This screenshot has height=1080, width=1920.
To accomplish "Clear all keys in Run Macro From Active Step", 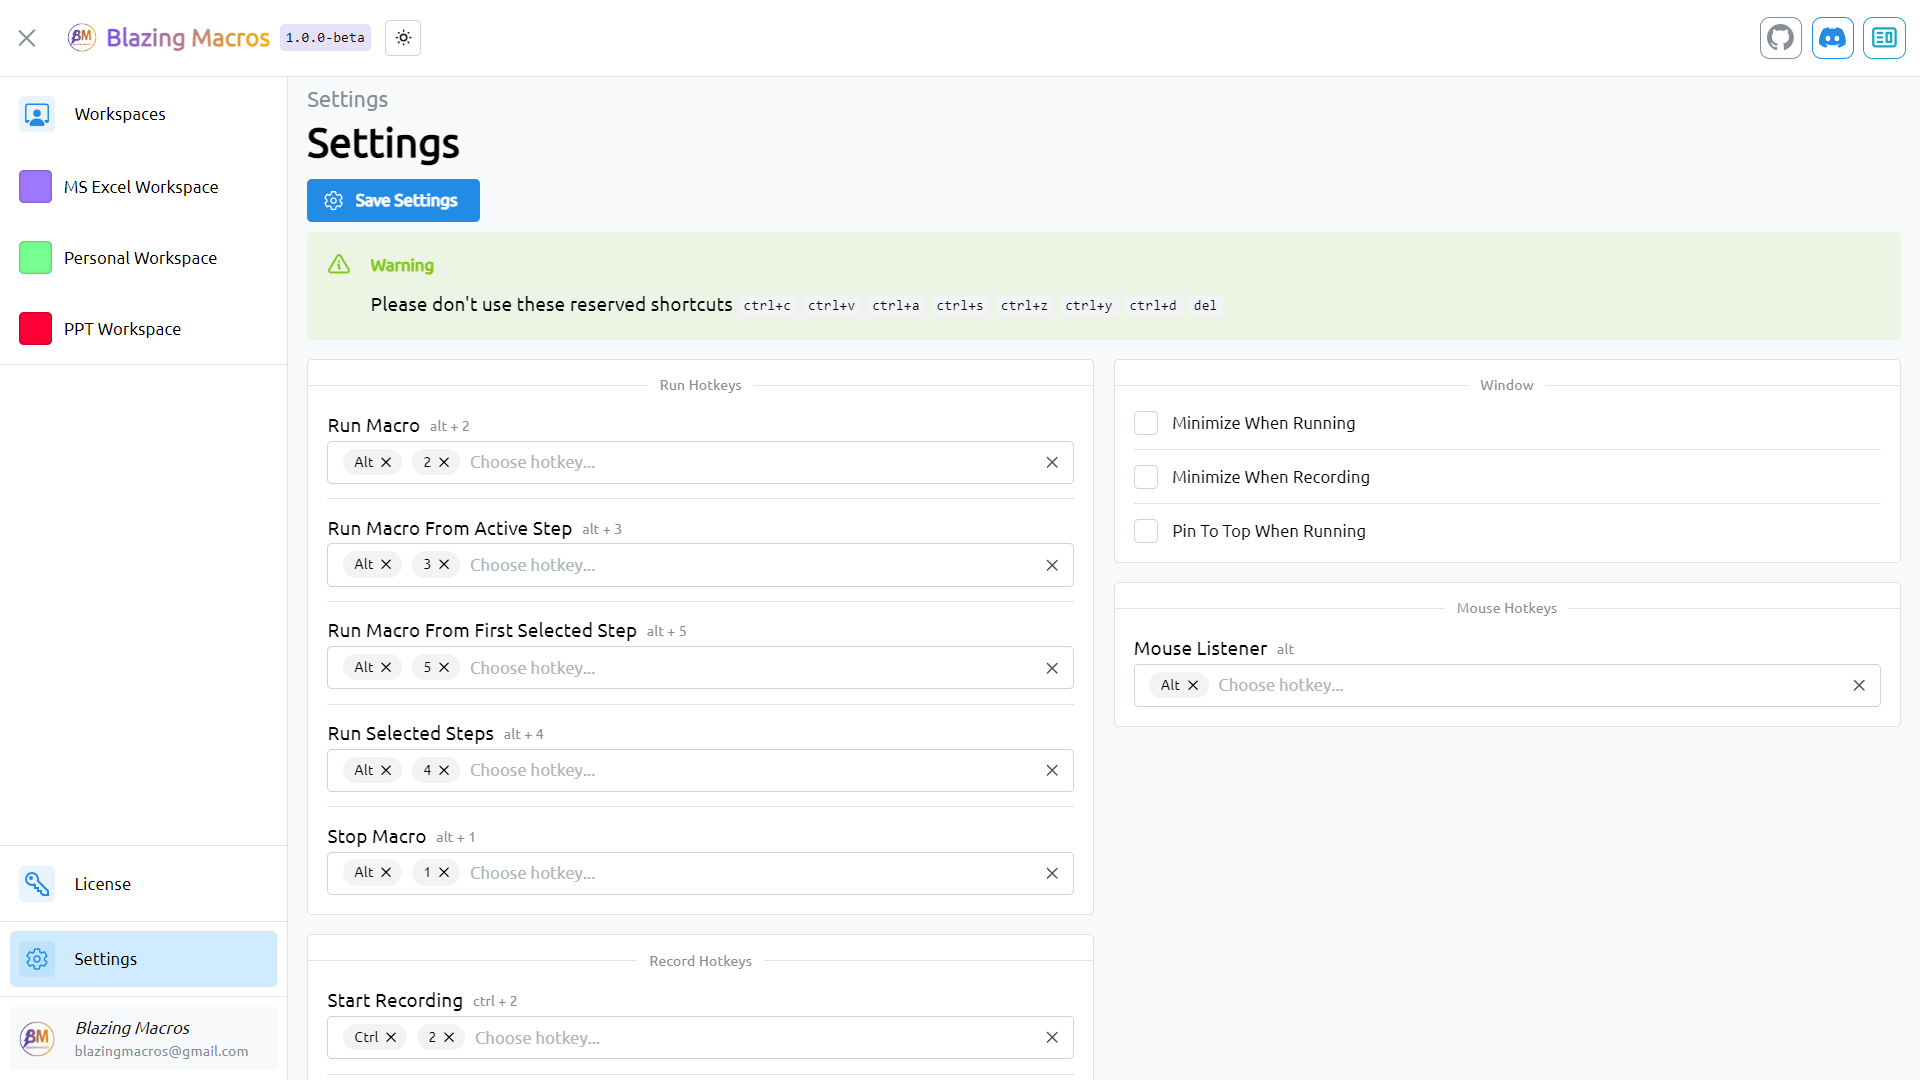I will (x=1052, y=565).
